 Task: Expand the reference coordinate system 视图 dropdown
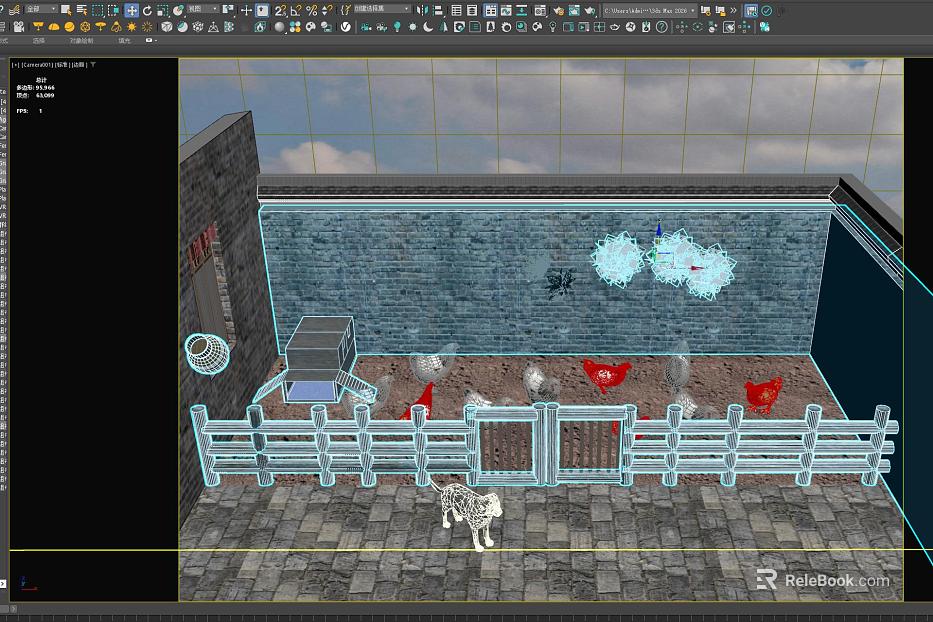[203, 10]
